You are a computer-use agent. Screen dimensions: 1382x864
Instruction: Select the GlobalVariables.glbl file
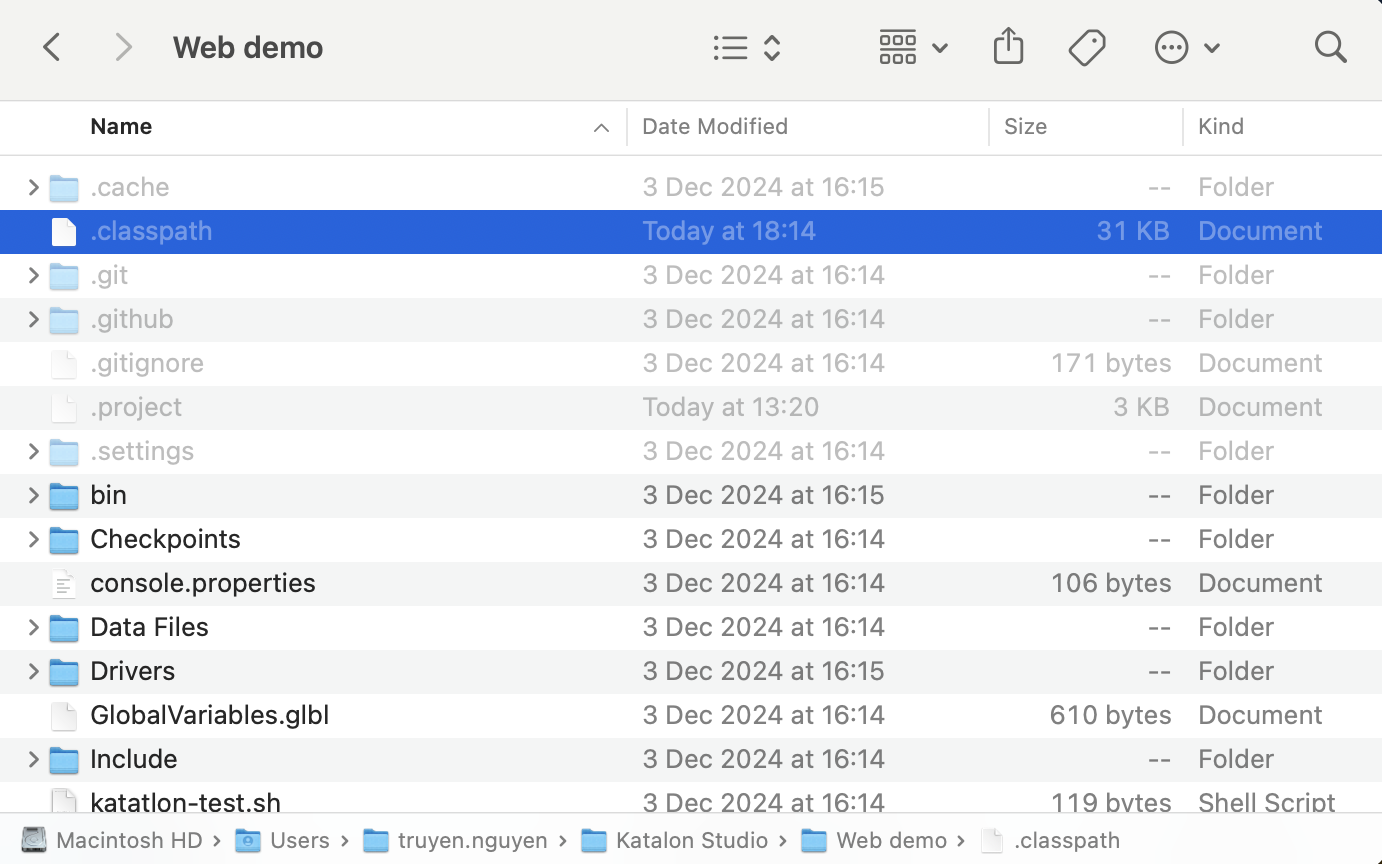coord(209,715)
